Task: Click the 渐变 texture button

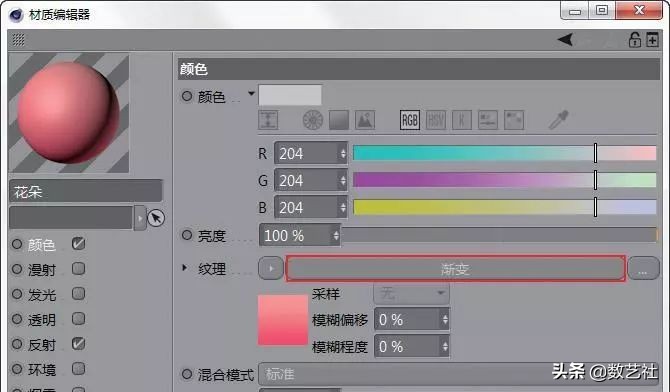Action: pyautogui.click(x=455, y=268)
